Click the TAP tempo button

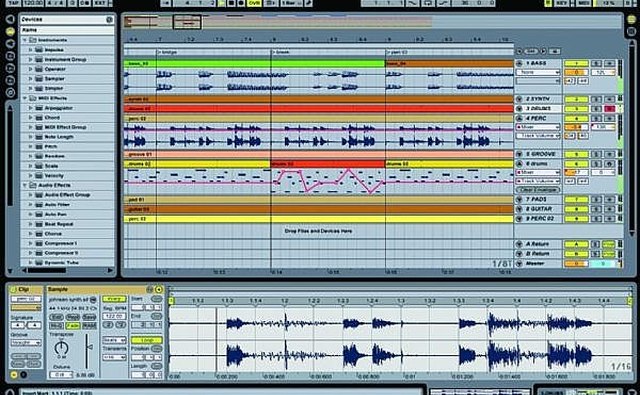pos(13,3)
